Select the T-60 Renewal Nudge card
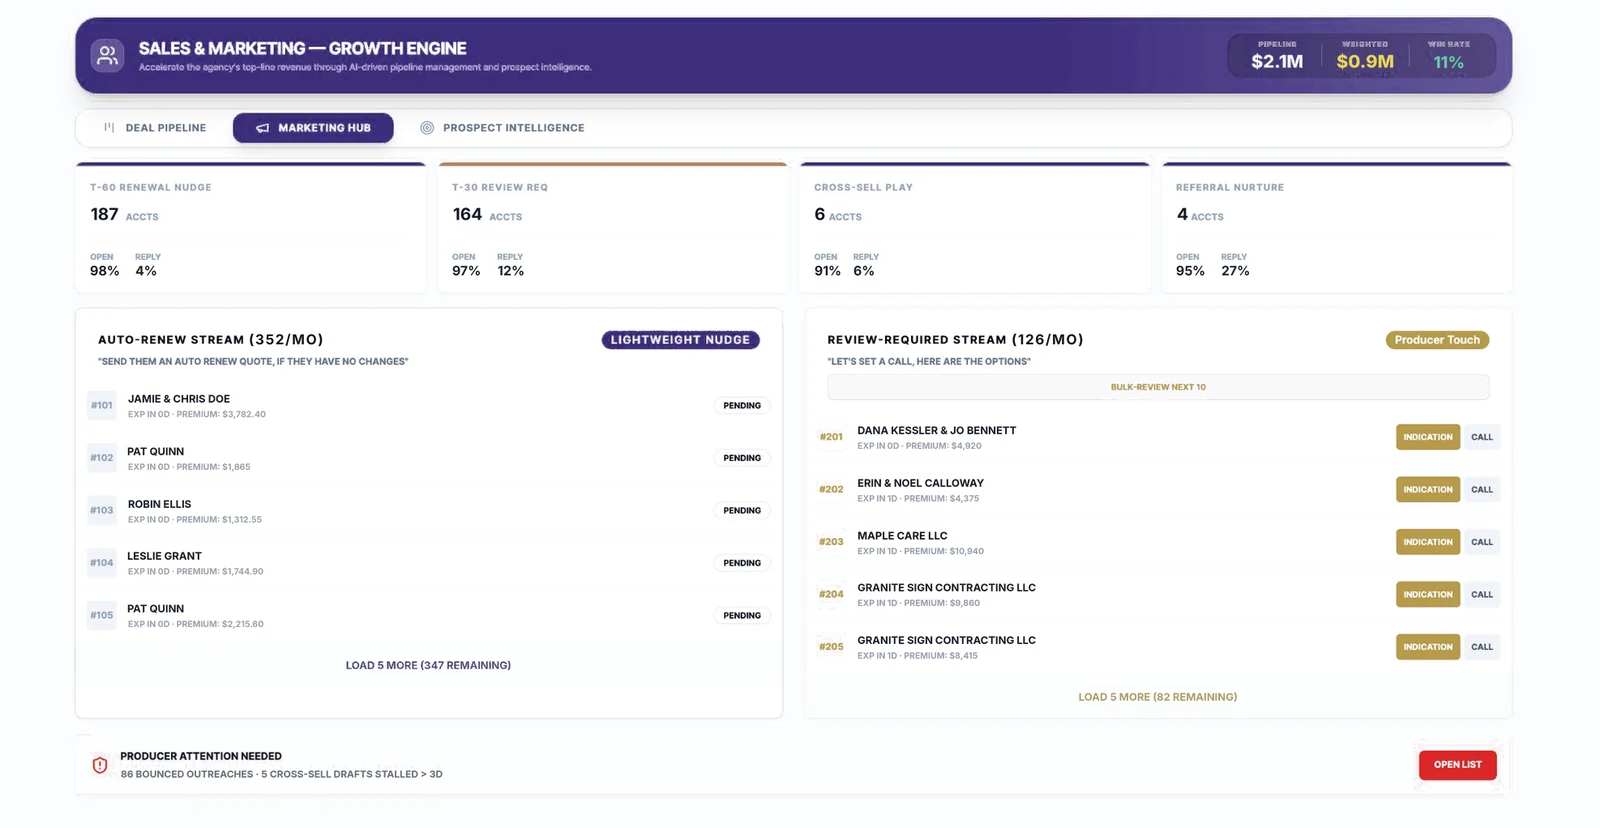This screenshot has width=1600, height=828. pos(251,228)
